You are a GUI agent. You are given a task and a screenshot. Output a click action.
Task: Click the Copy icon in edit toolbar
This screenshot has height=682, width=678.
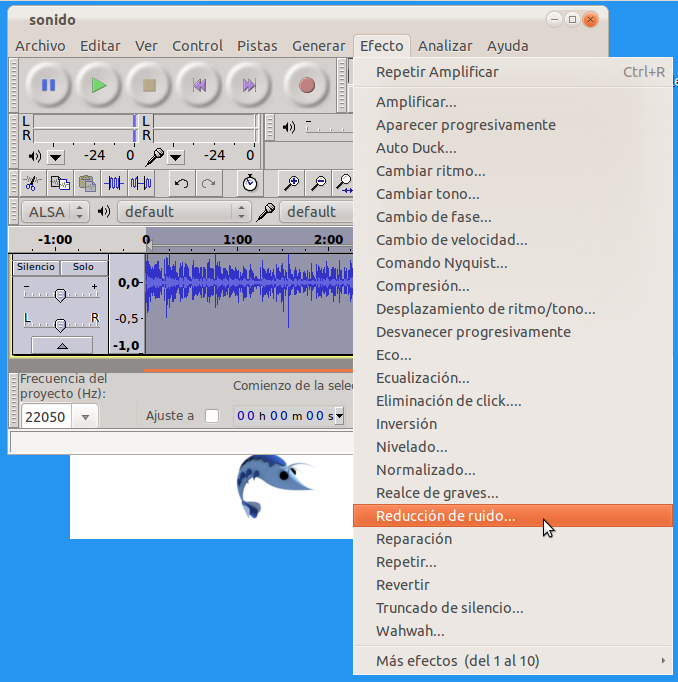(x=60, y=183)
